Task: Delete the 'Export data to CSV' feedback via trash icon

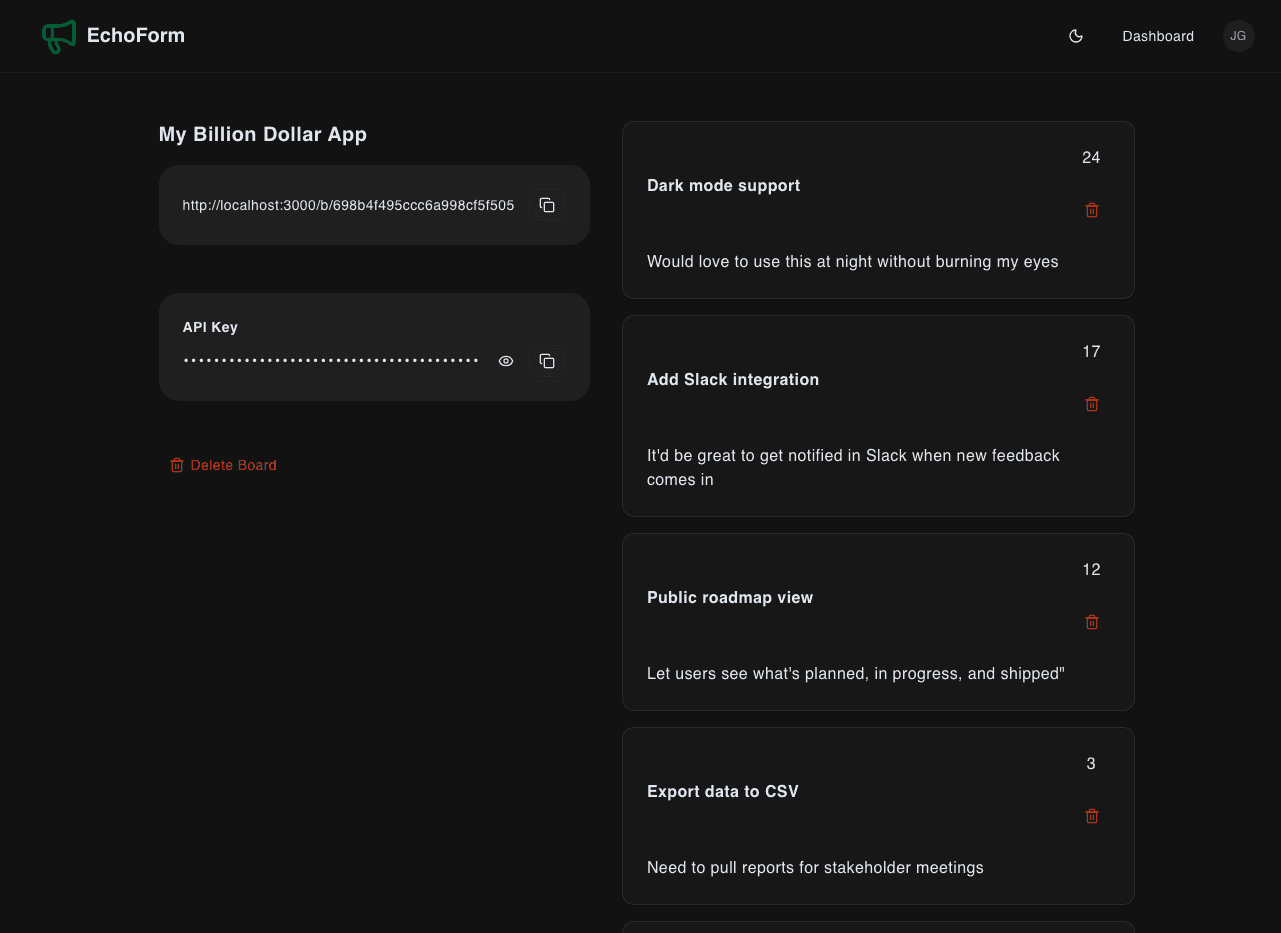Action: (1091, 816)
